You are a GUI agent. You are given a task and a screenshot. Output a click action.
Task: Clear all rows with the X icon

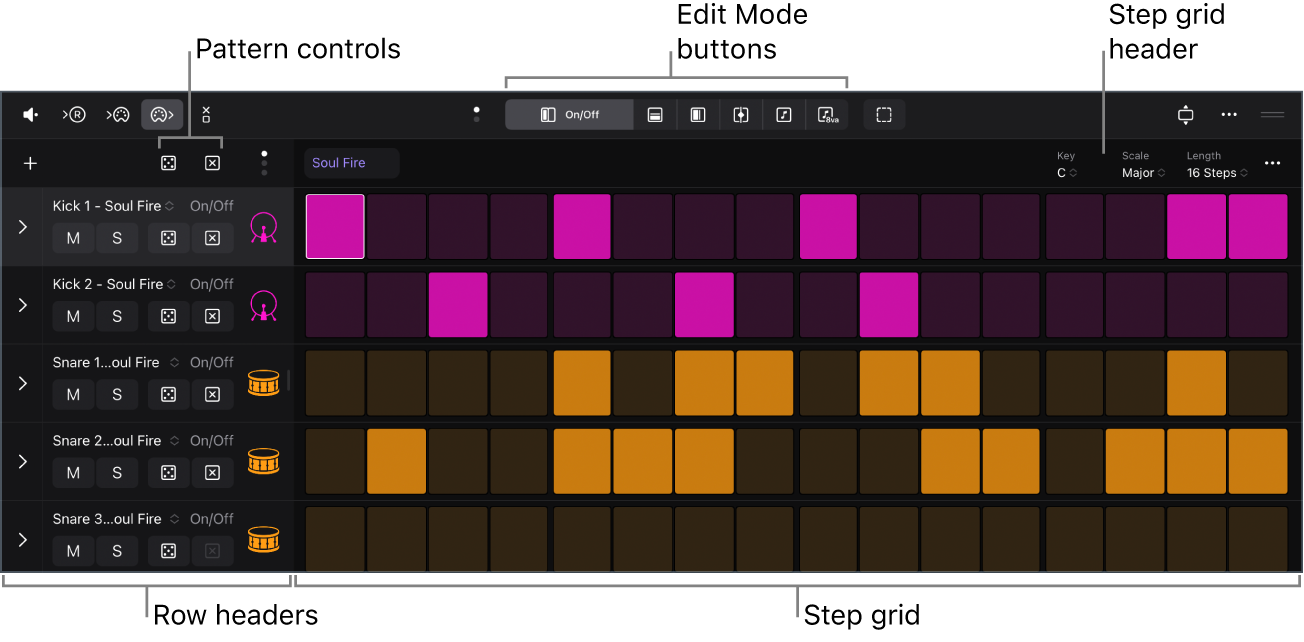tap(212, 162)
